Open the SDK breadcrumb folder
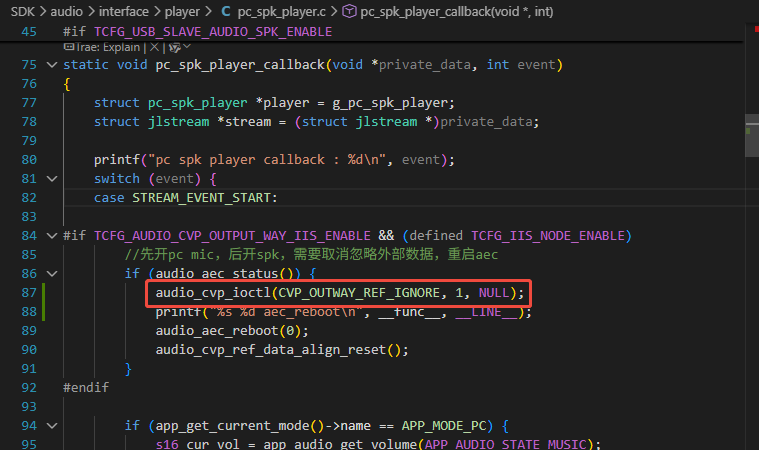Screen dimensions: 759x450 pos(23,11)
